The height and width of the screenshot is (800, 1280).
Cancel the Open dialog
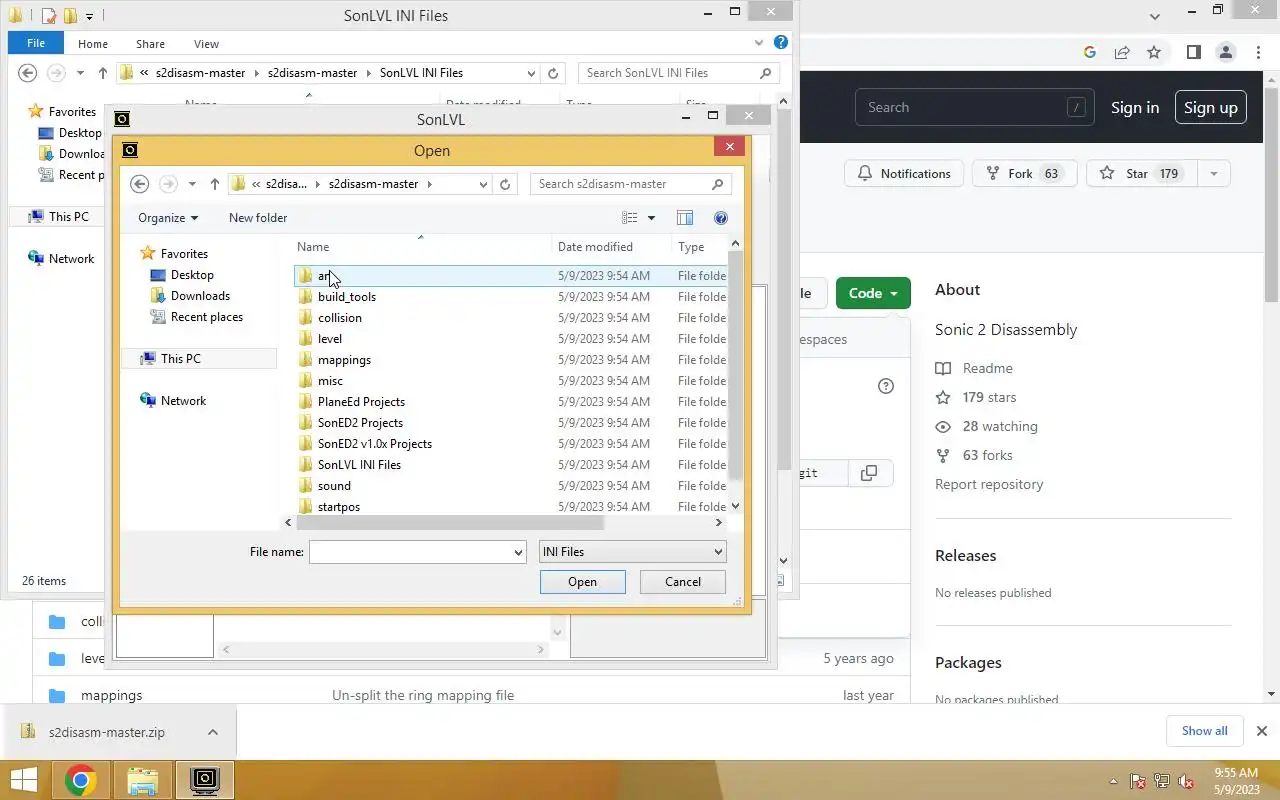click(x=683, y=582)
